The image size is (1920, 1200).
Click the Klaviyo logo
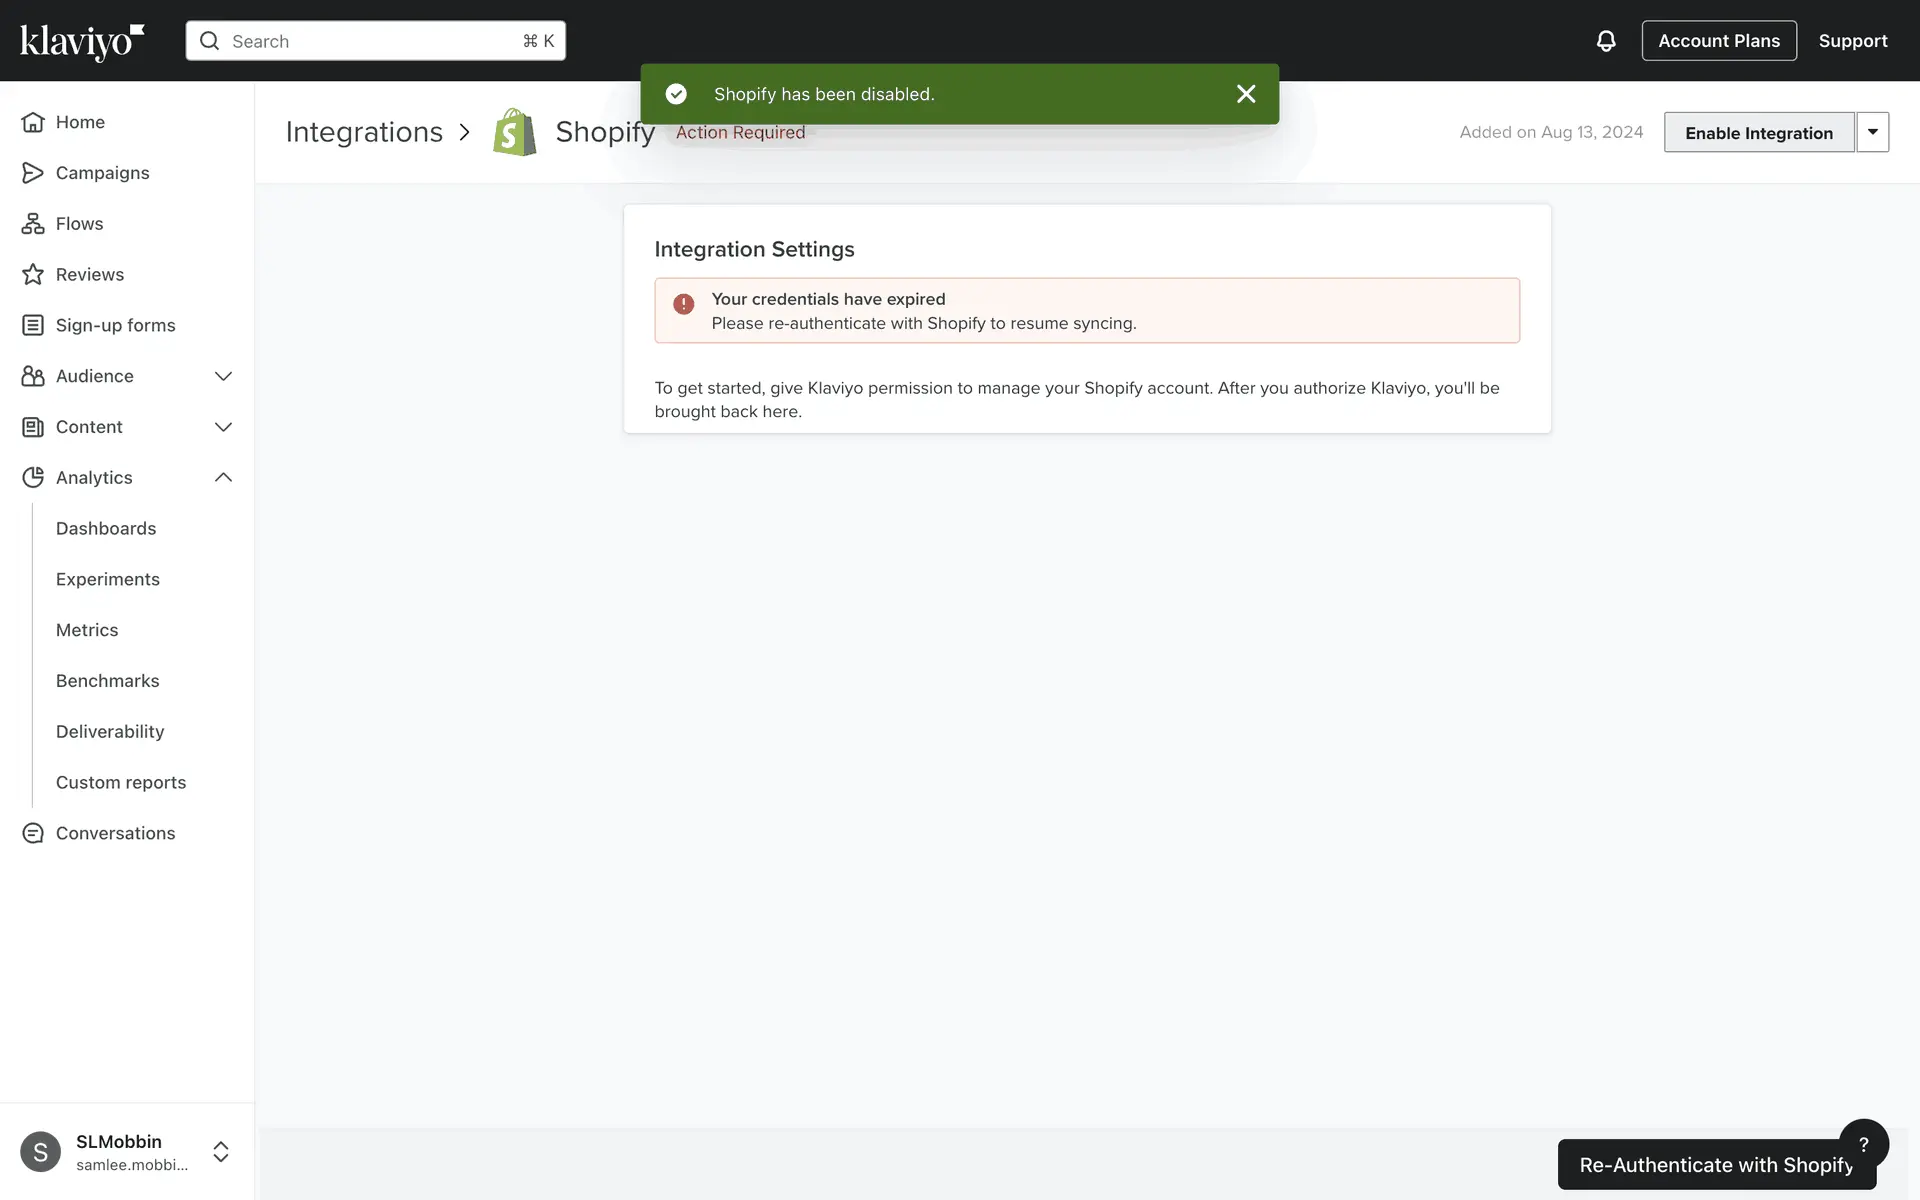click(82, 41)
